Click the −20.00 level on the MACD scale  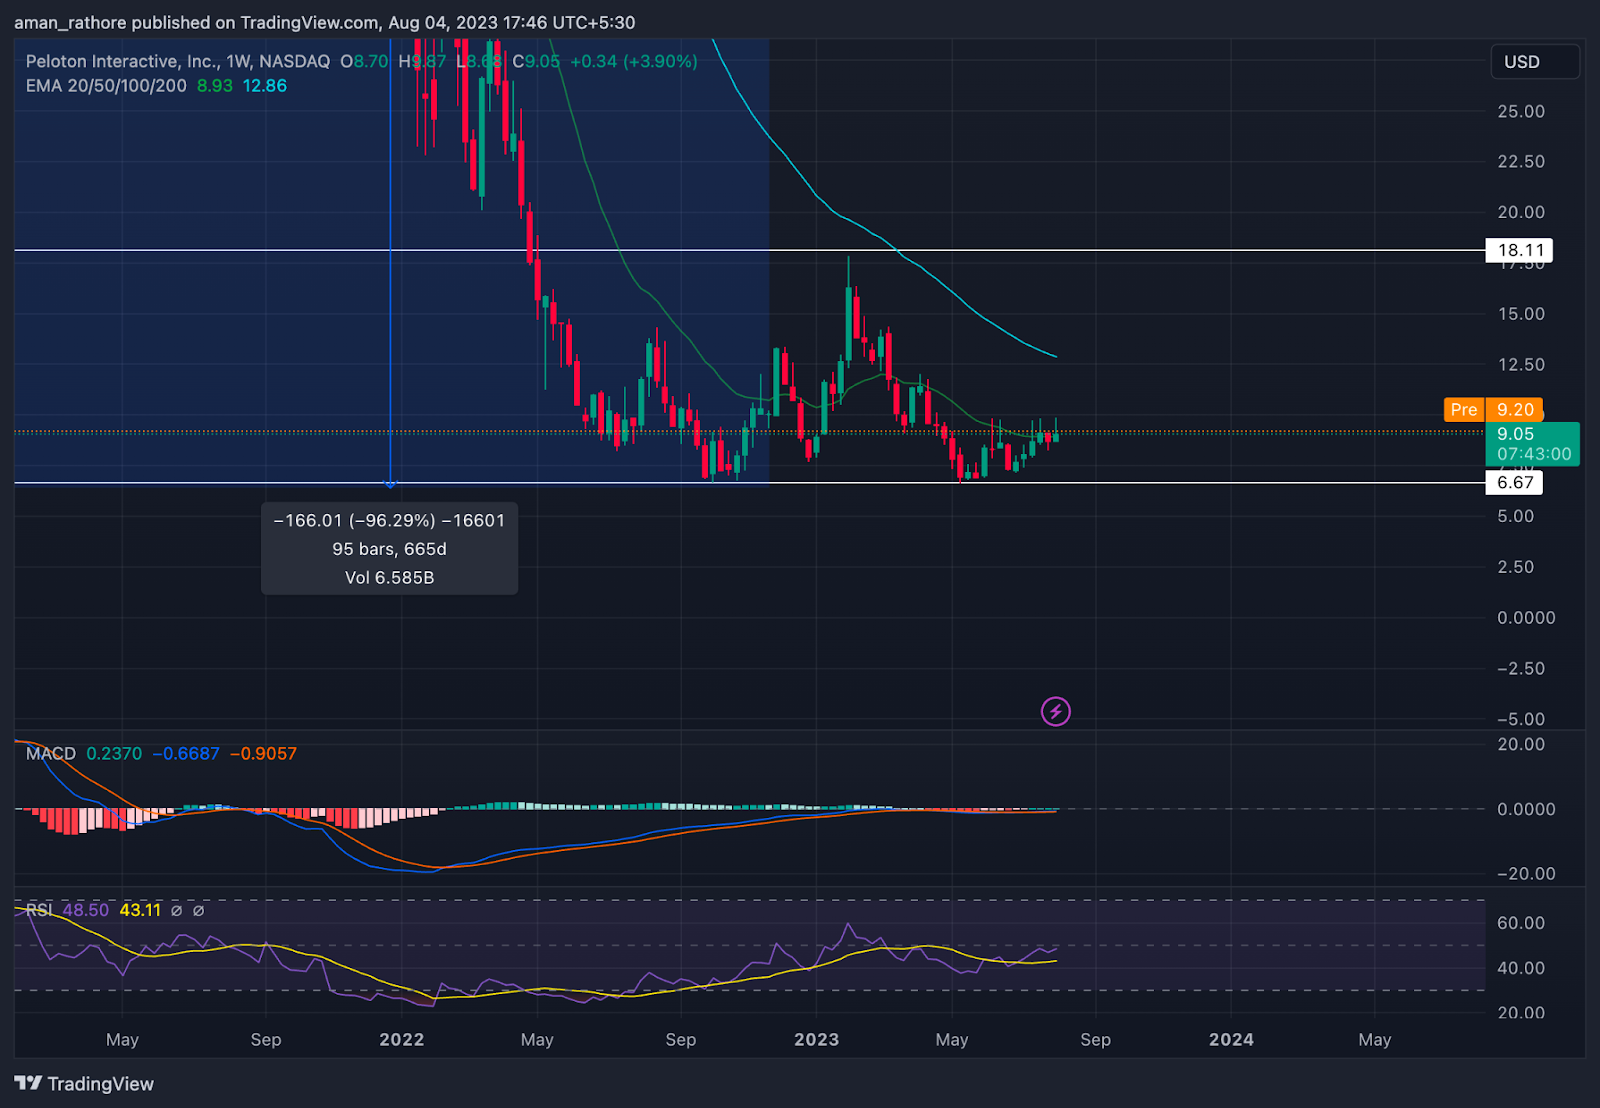[1526, 873]
